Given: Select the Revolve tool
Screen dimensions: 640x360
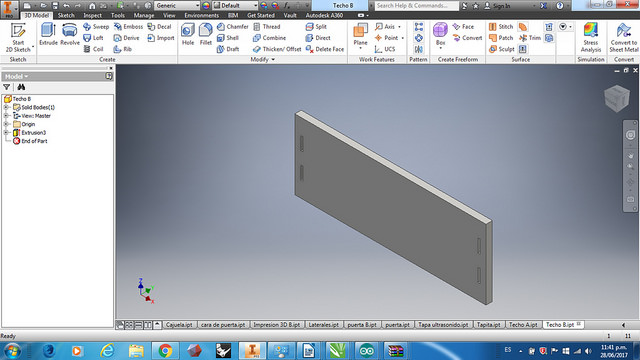Looking at the screenshot, I should click(70, 34).
